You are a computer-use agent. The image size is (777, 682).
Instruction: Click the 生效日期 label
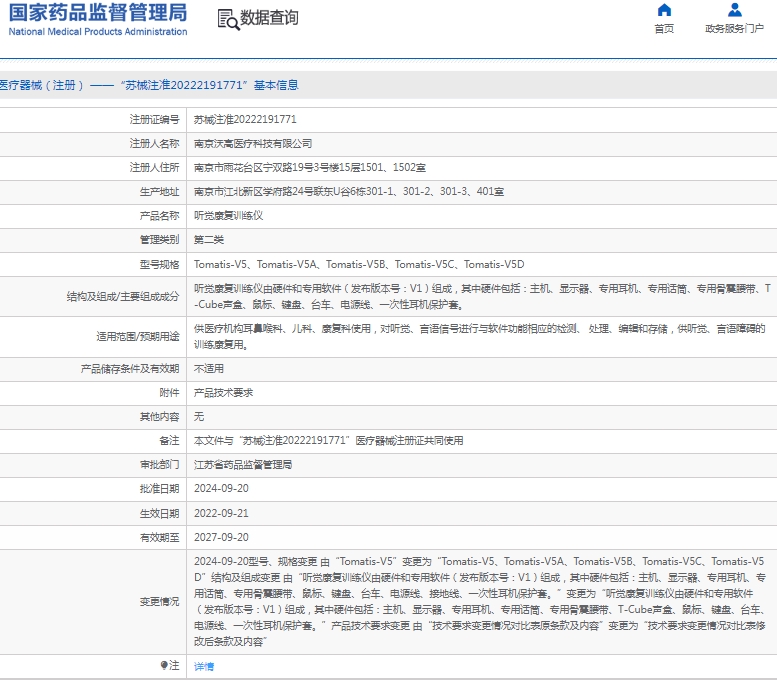pyautogui.click(x=160, y=513)
